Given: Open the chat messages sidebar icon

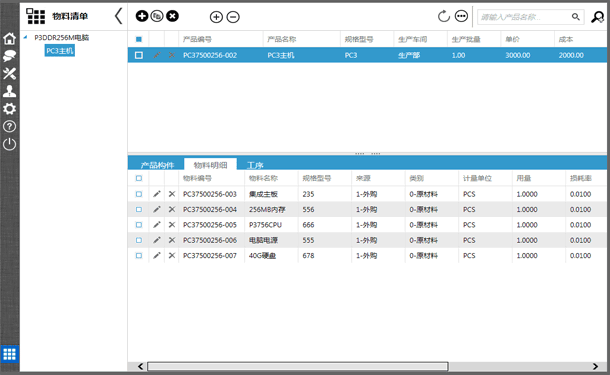Looking at the screenshot, I should click(x=9, y=56).
